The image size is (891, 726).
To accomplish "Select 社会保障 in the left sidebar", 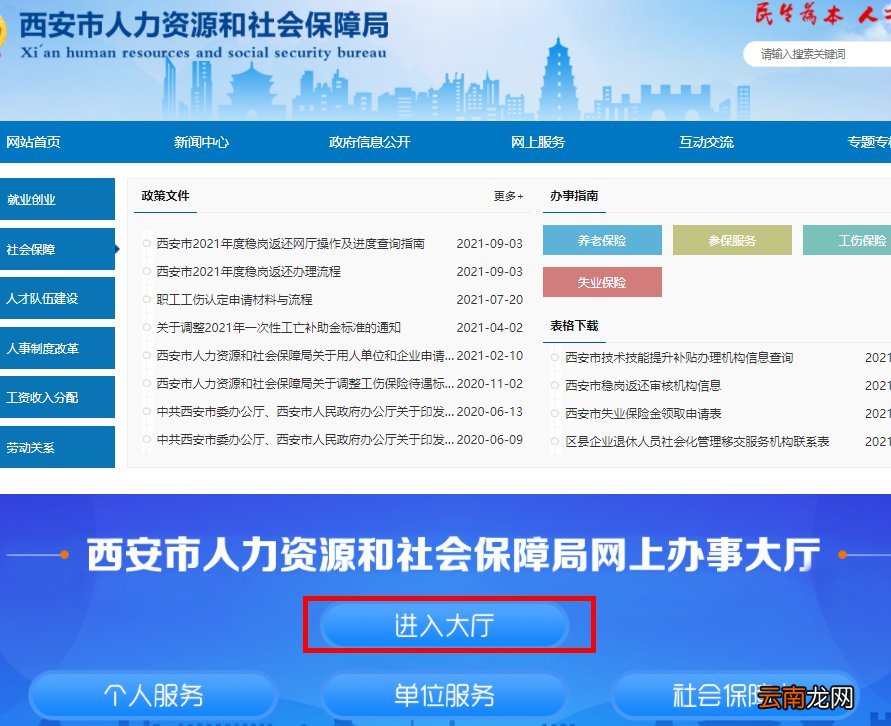I will 57,249.
